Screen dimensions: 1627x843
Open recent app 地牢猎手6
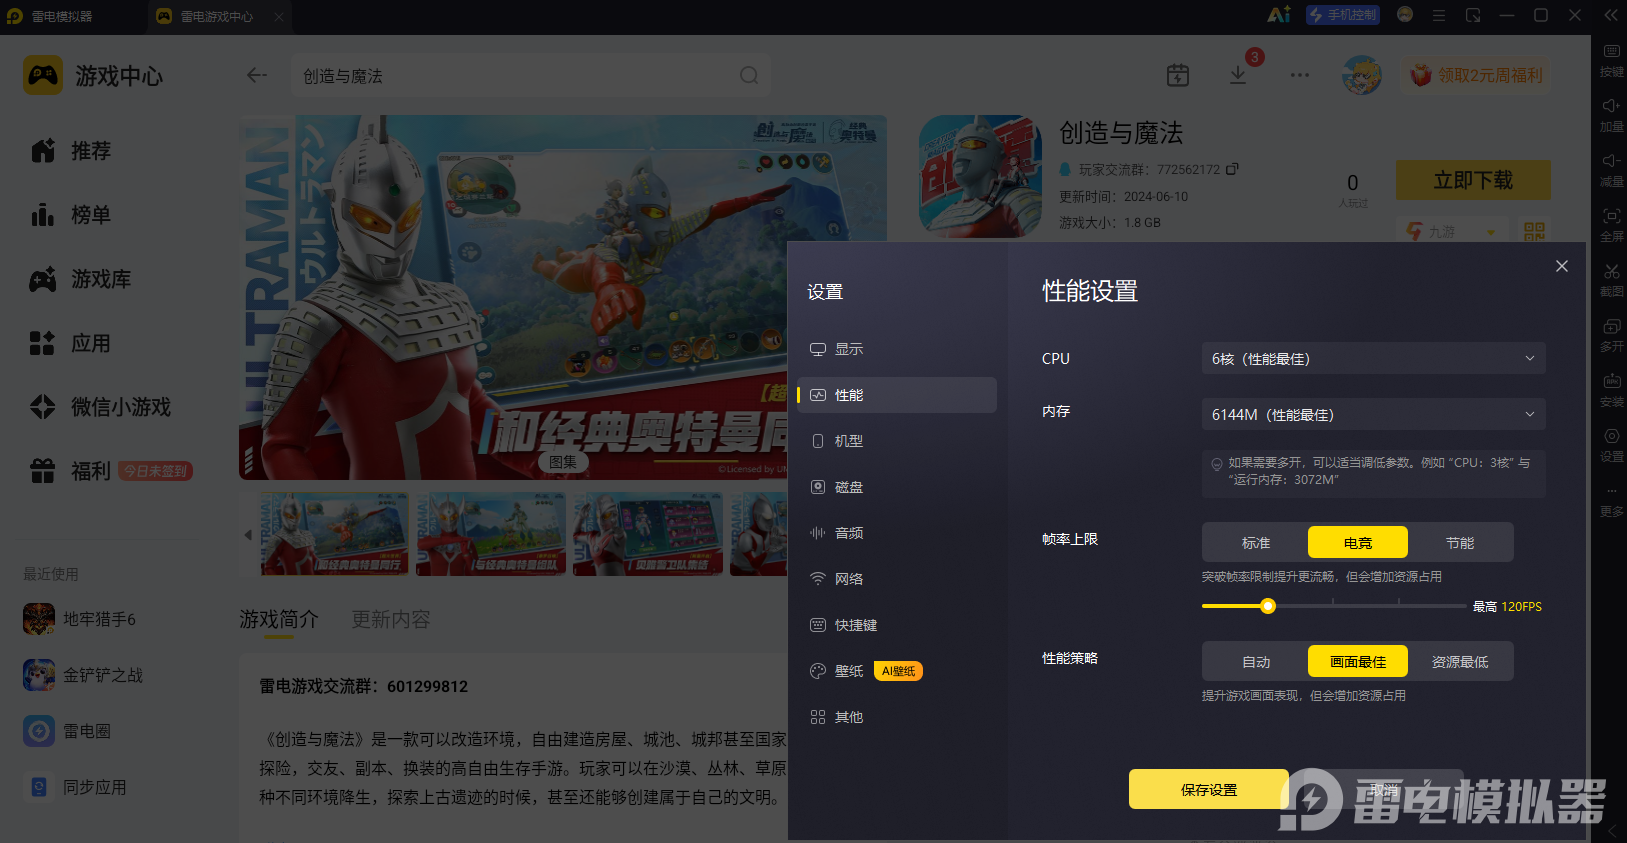[x=80, y=619]
